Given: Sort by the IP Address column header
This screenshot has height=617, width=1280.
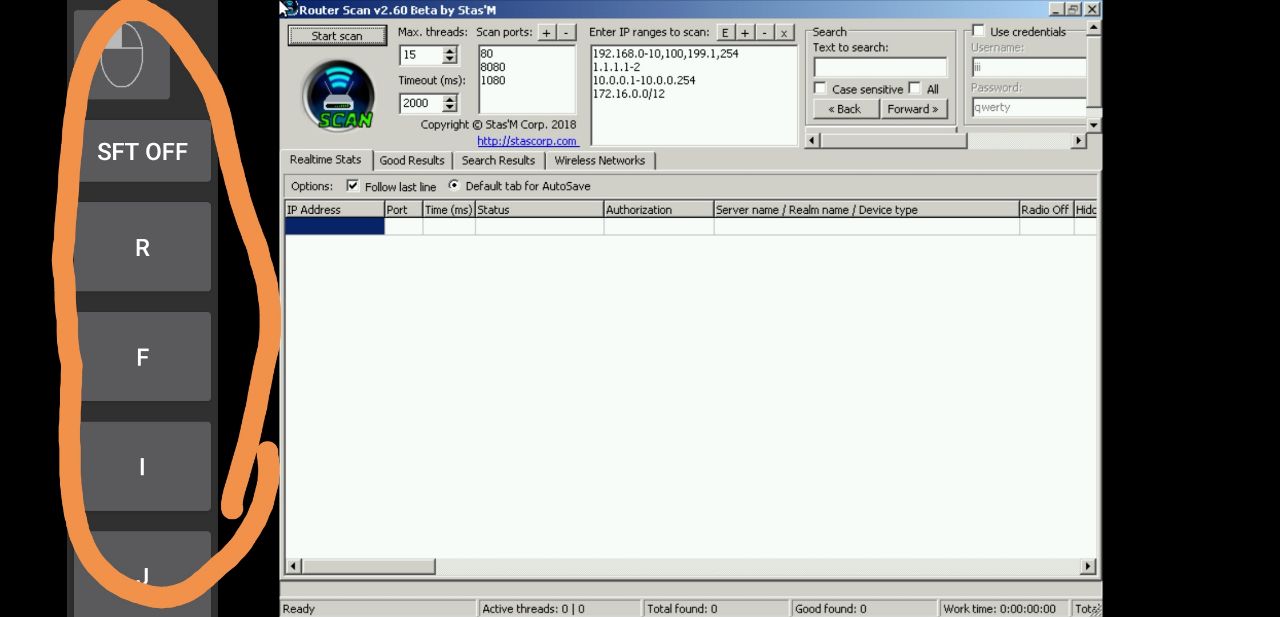Looking at the screenshot, I should pyautogui.click(x=334, y=210).
